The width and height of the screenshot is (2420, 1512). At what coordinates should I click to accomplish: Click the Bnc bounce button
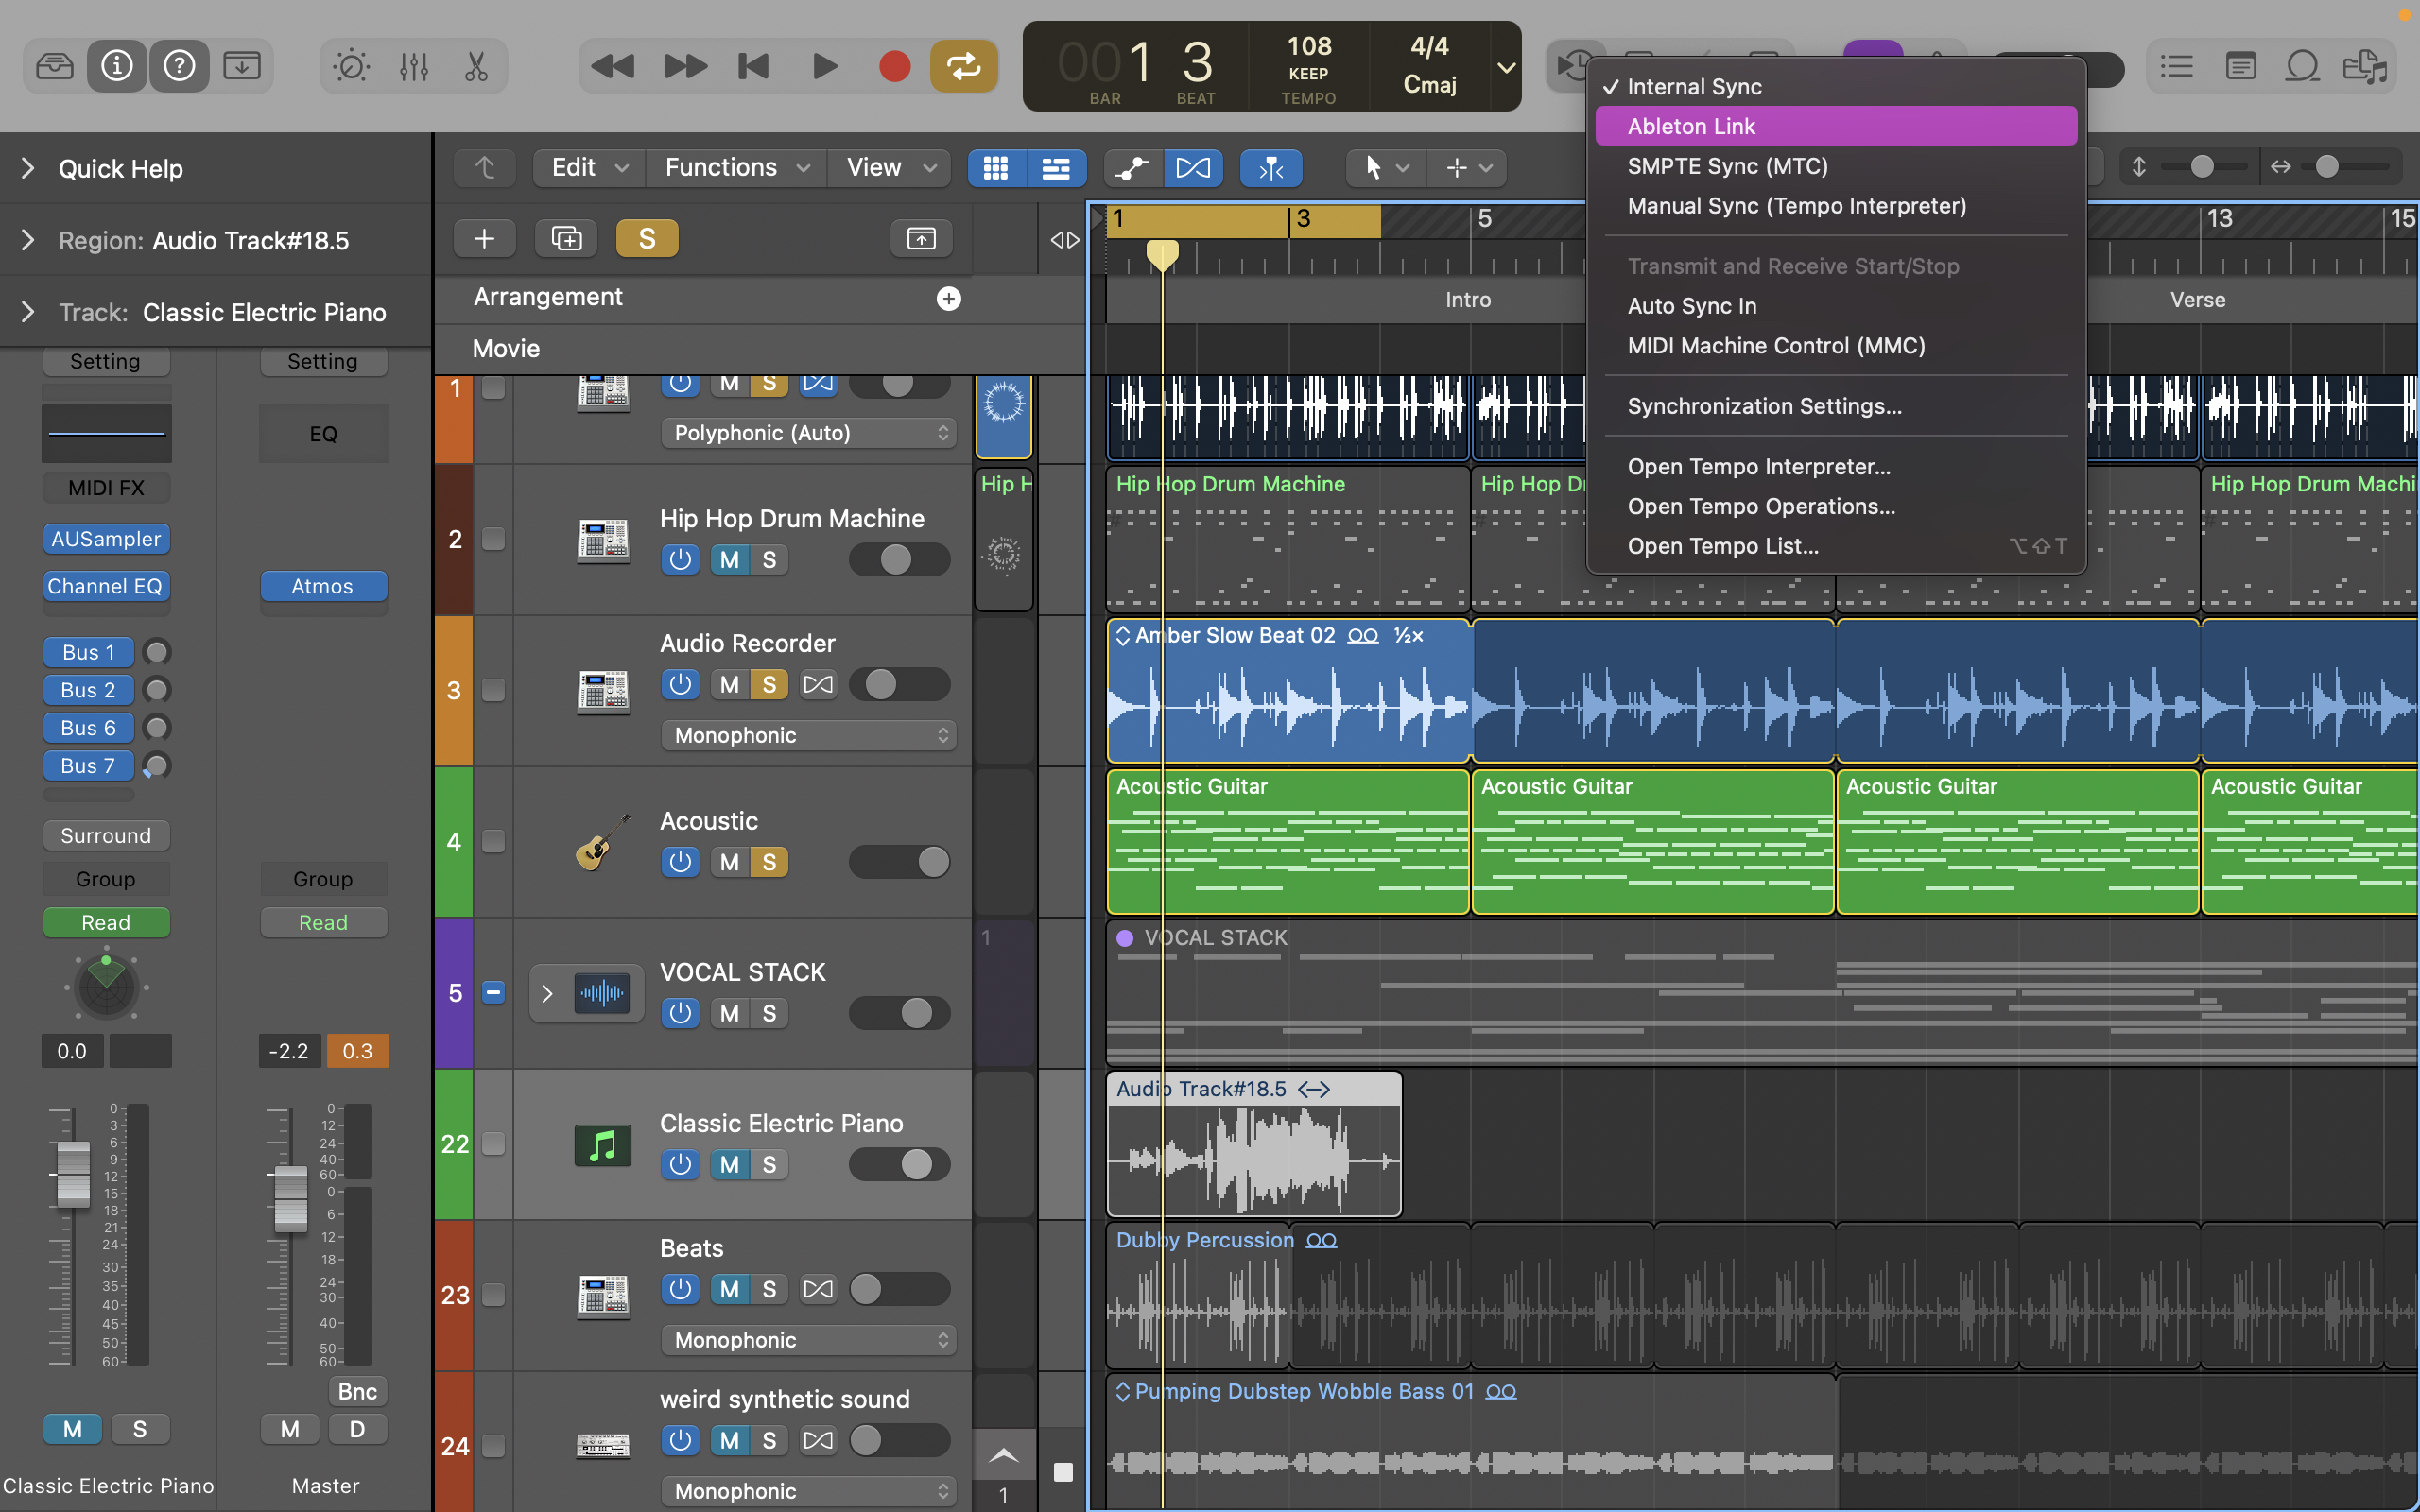(x=357, y=1391)
